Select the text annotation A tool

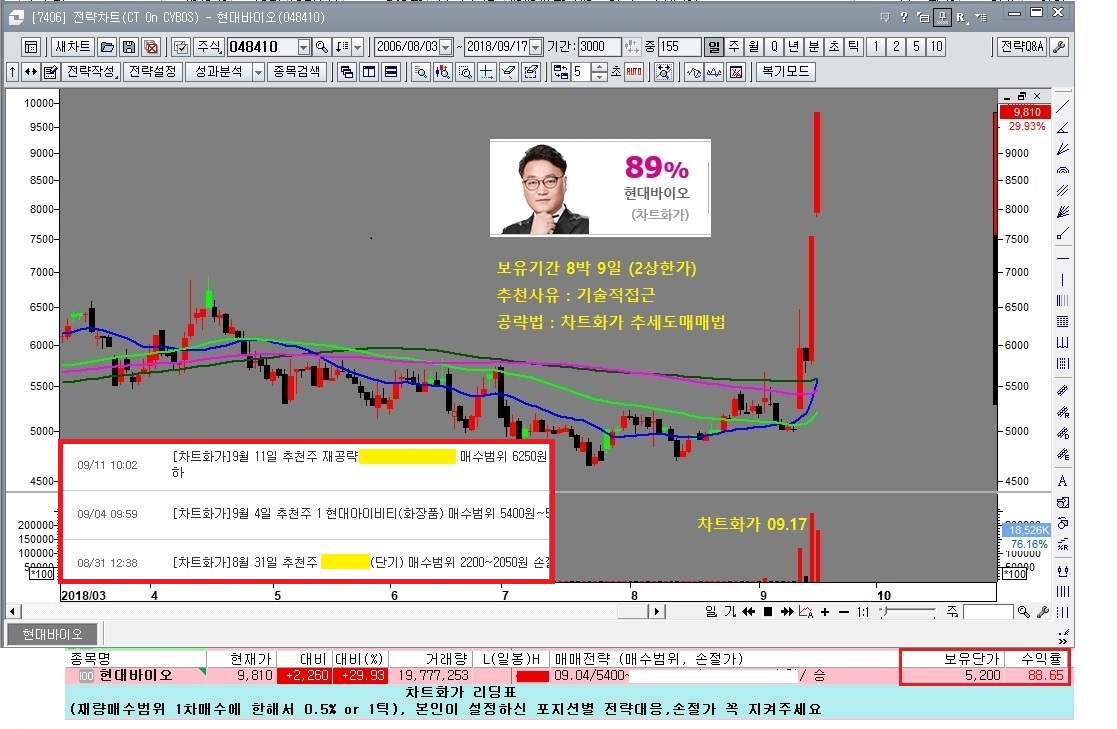[x=1062, y=481]
